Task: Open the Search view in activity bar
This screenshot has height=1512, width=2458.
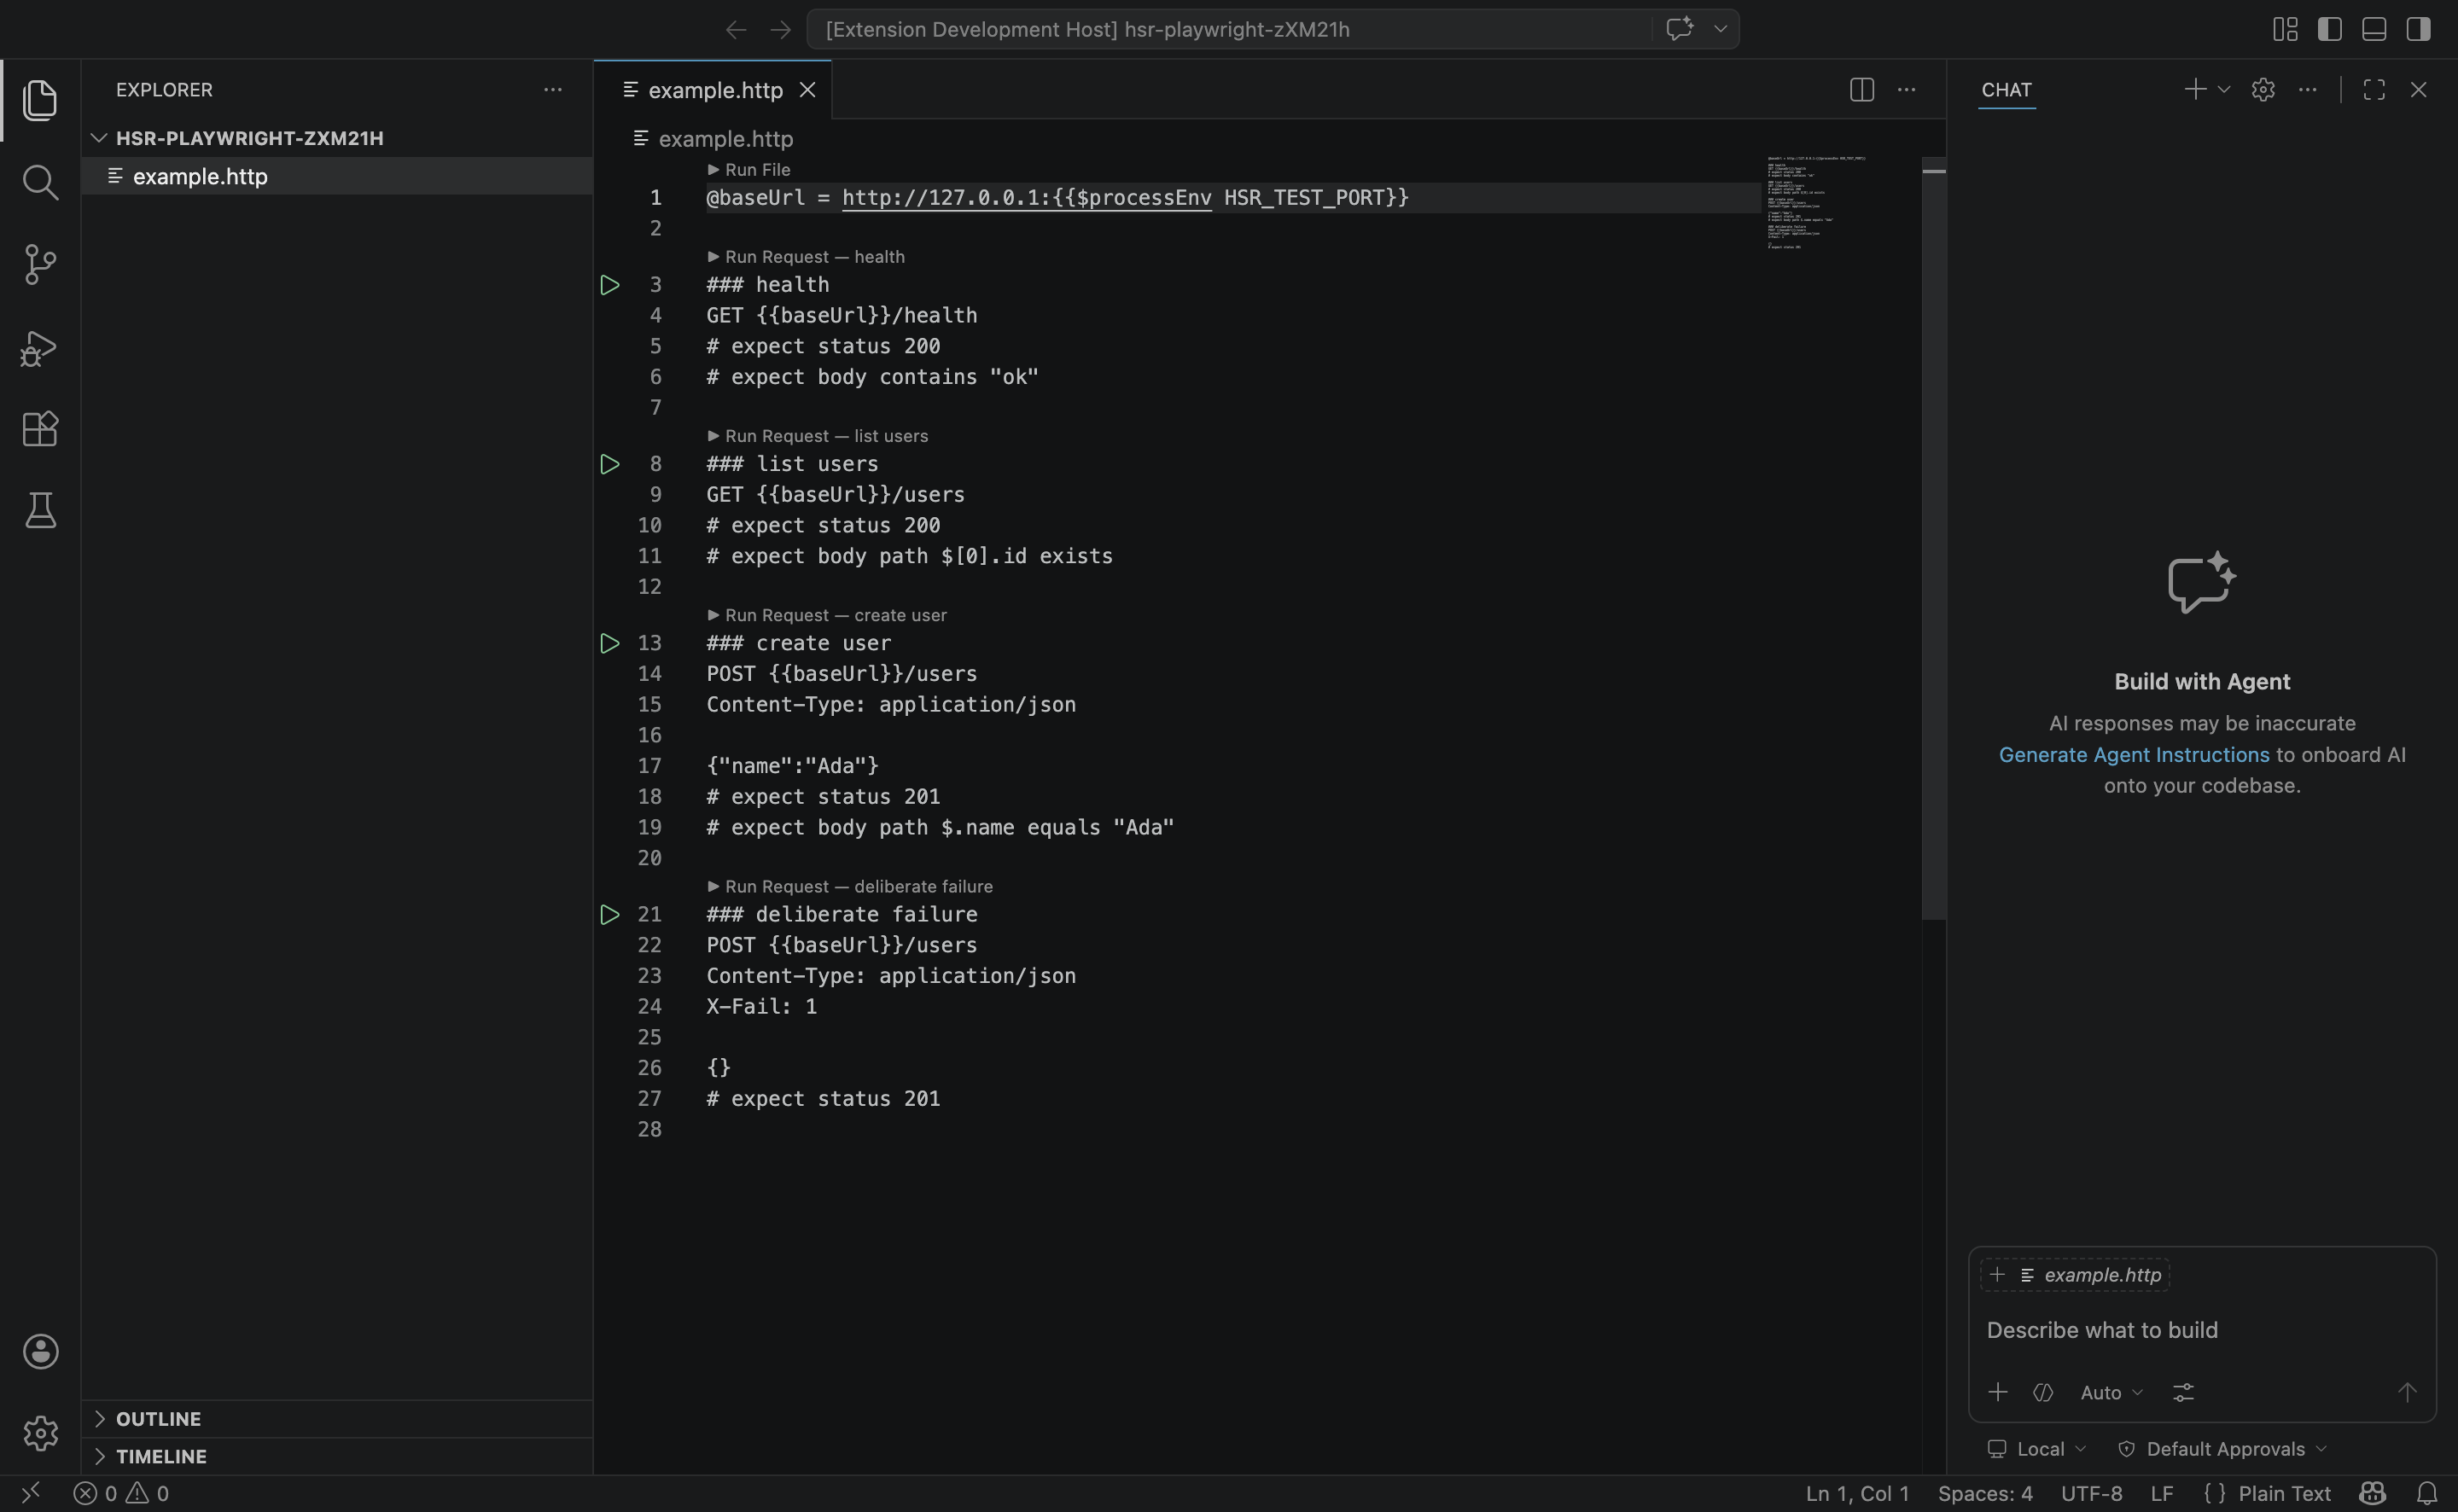Action: [40, 182]
